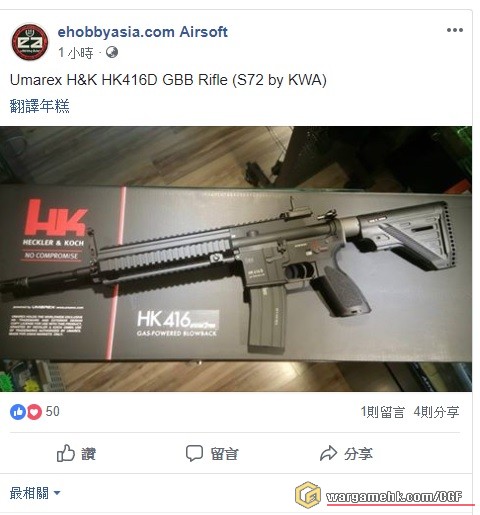The width and height of the screenshot is (480, 515).
Task: Click the speech bubble comment icon
Action: [194, 453]
